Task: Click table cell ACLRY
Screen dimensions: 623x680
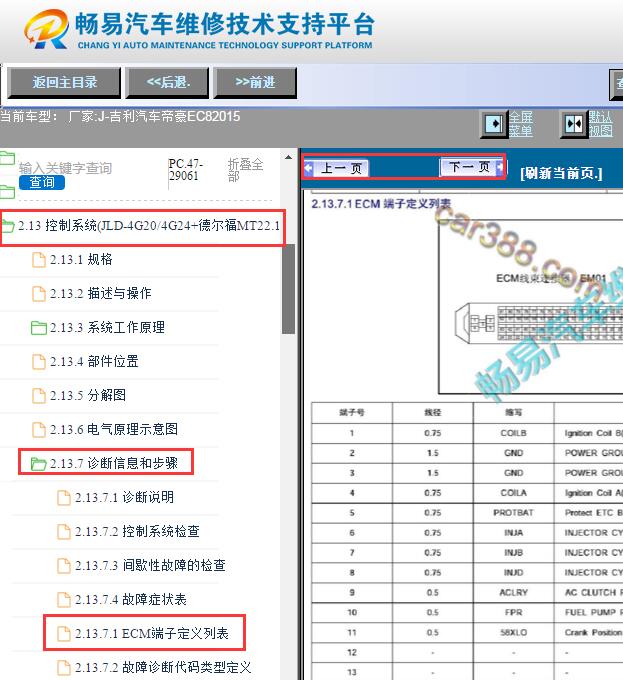Action: coord(513,593)
